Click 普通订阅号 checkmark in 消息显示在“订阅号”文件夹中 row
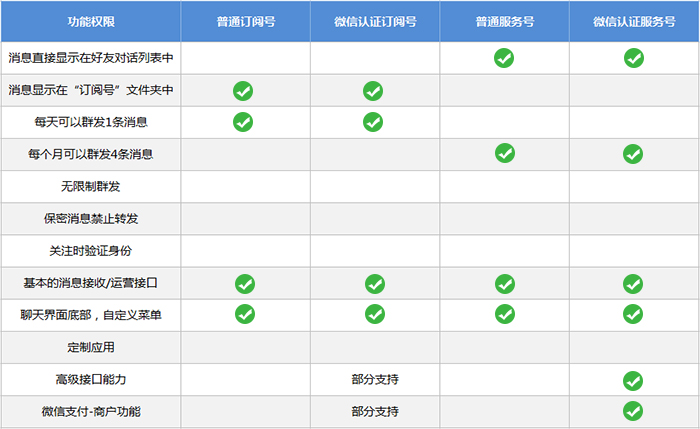 (243, 91)
